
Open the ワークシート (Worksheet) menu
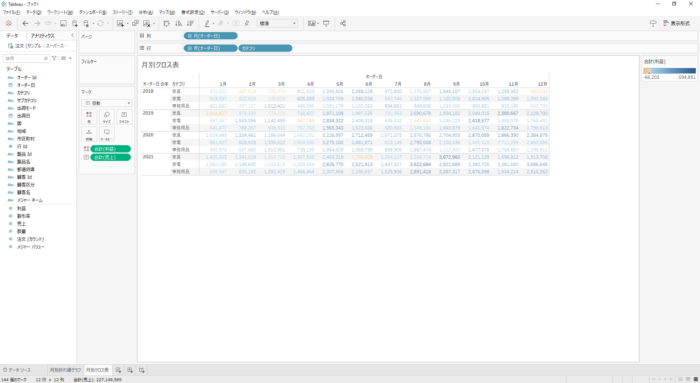point(60,12)
